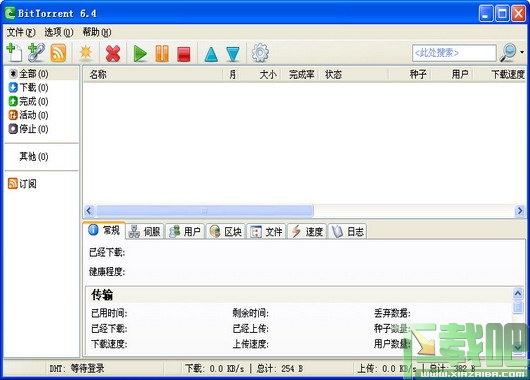The height and width of the screenshot is (380, 530).
Task: Click the green 完成 sidebar icon
Action: tap(13, 101)
